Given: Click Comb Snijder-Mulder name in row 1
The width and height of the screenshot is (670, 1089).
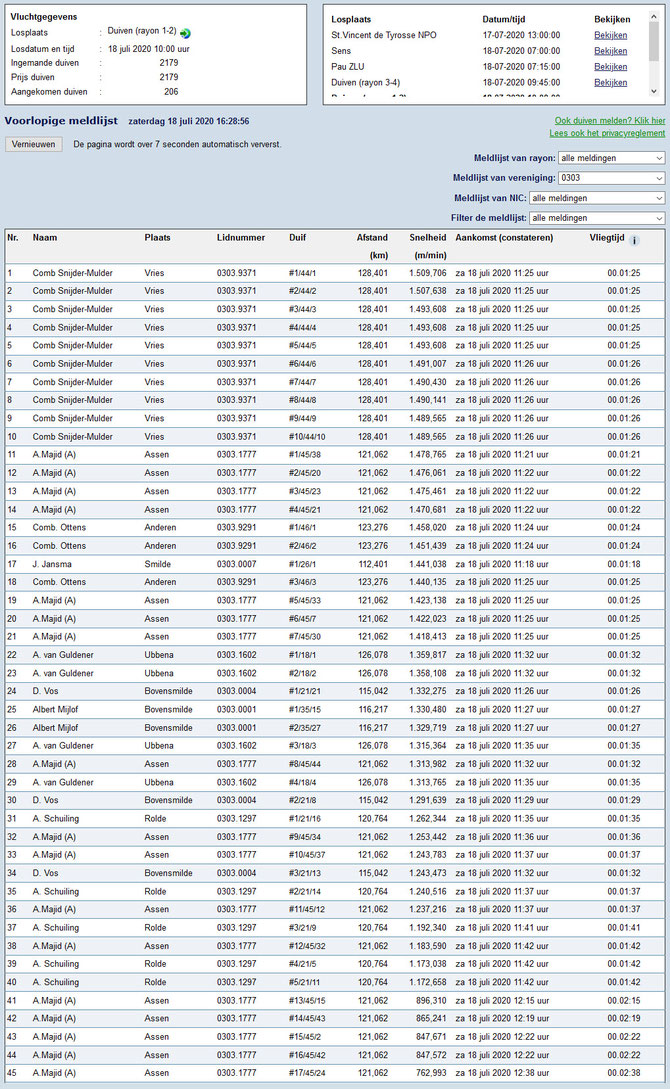Looking at the screenshot, I should coord(72,273).
